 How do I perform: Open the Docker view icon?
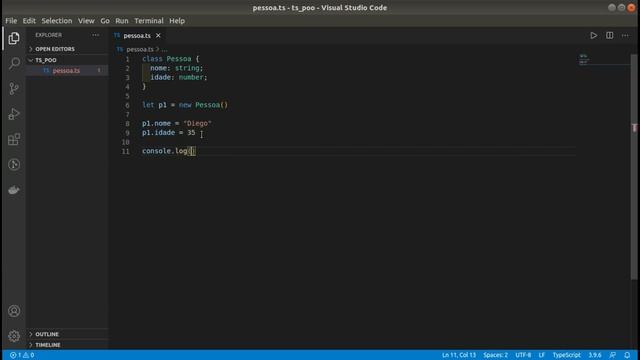click(14, 190)
